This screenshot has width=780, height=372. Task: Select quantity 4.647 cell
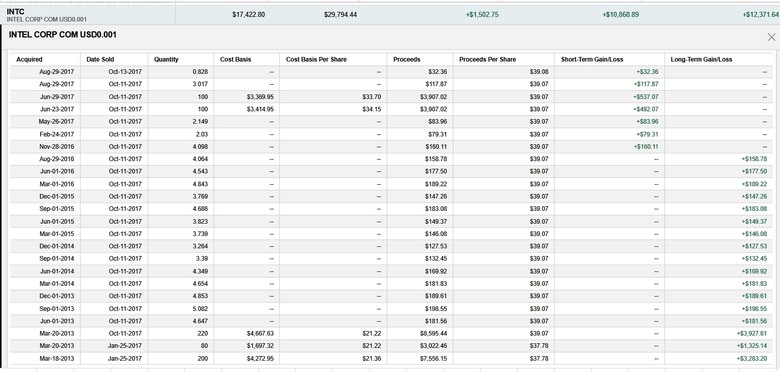pyautogui.click(x=200, y=321)
